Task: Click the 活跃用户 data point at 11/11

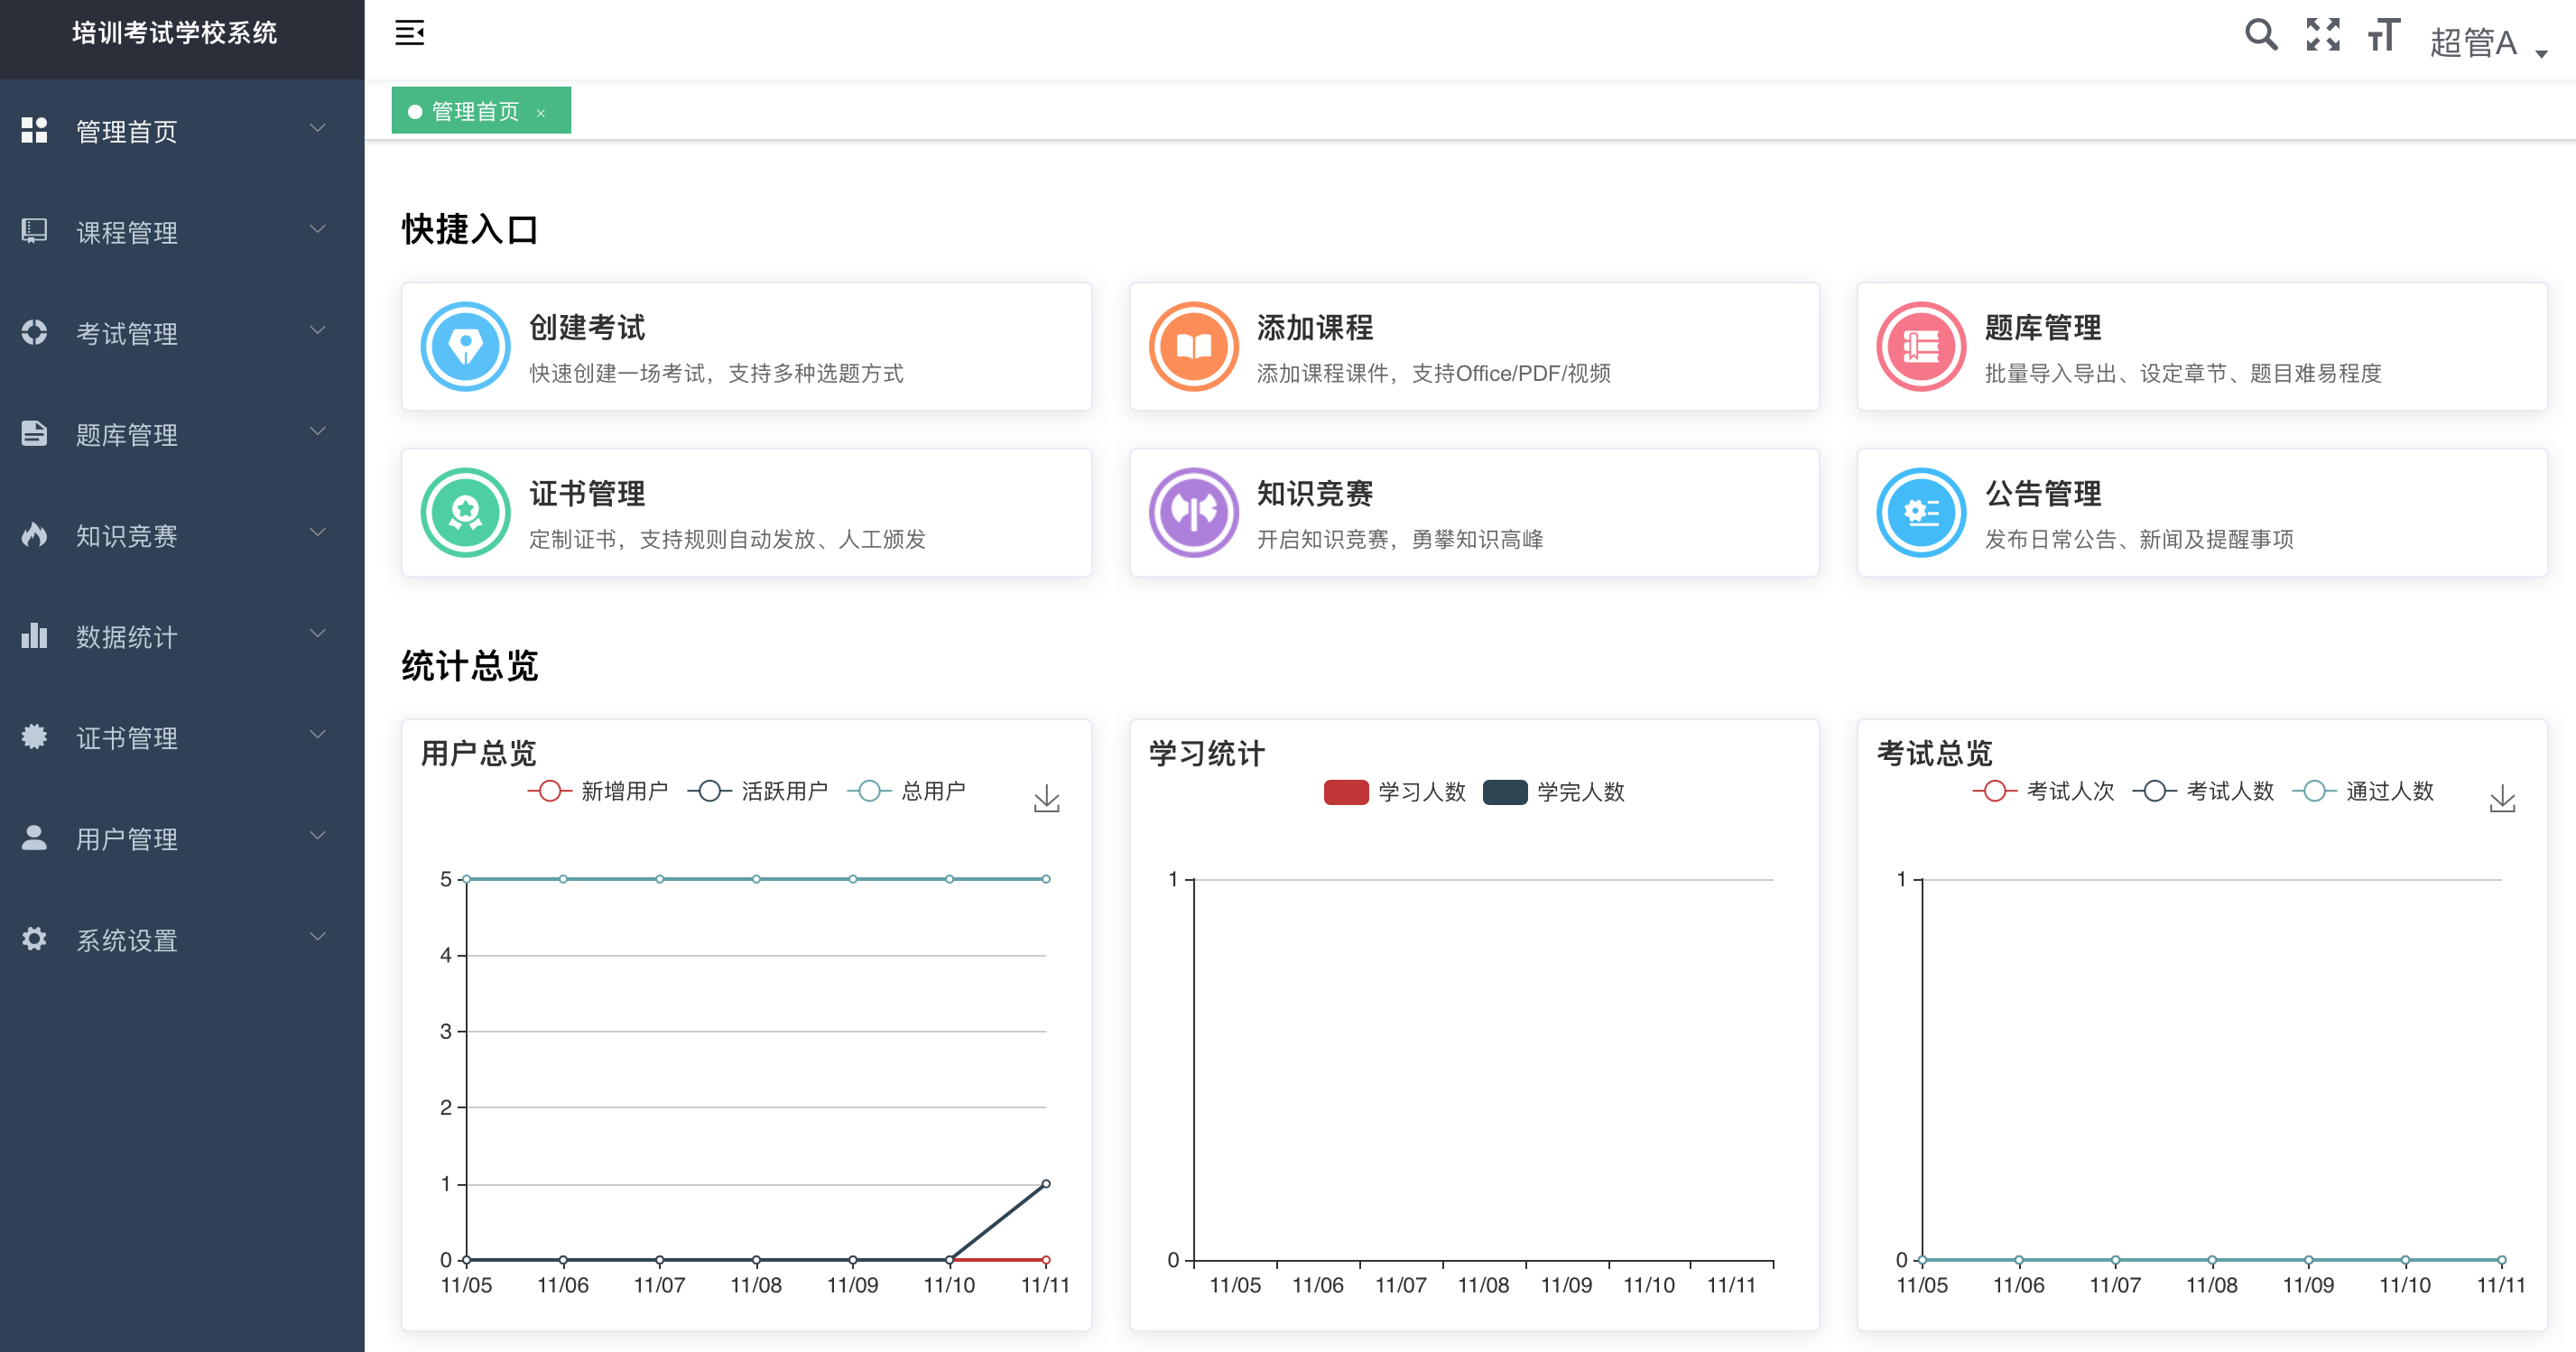Action: click(x=1046, y=1183)
